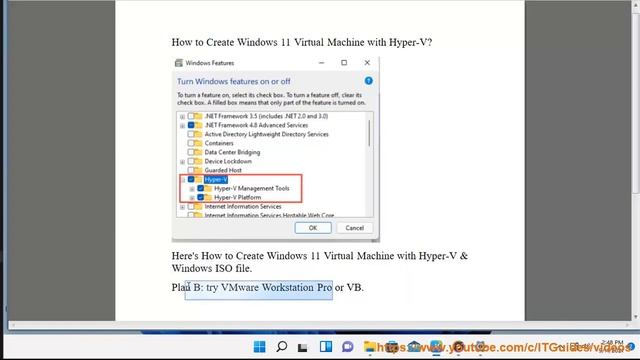640x360 pixels.
Task: Click the 'How to Create Windows 11' heading
Action: [302, 42]
